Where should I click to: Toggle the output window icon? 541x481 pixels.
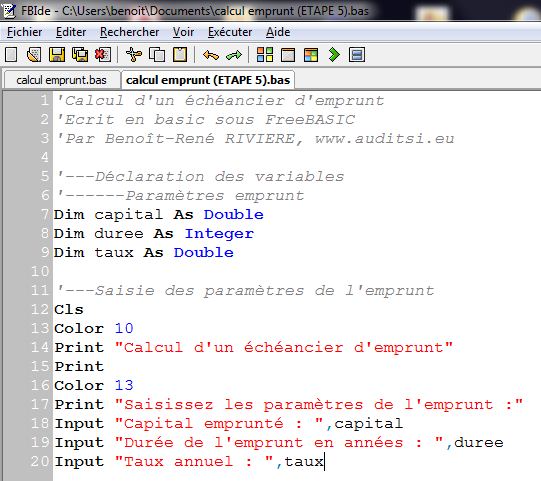pos(357,55)
